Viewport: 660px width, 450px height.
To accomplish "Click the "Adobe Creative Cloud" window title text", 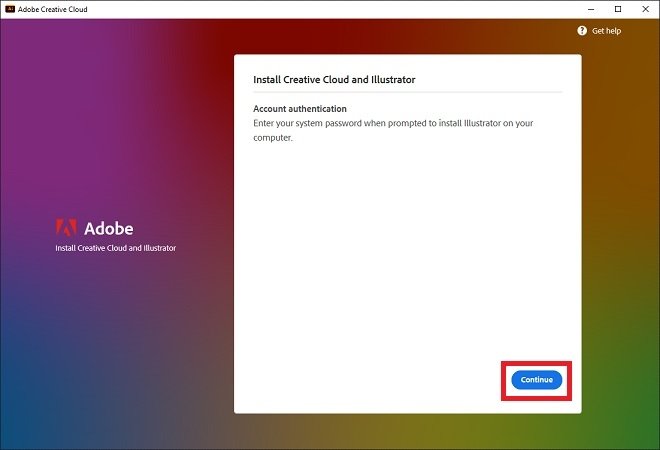I will coord(53,9).
